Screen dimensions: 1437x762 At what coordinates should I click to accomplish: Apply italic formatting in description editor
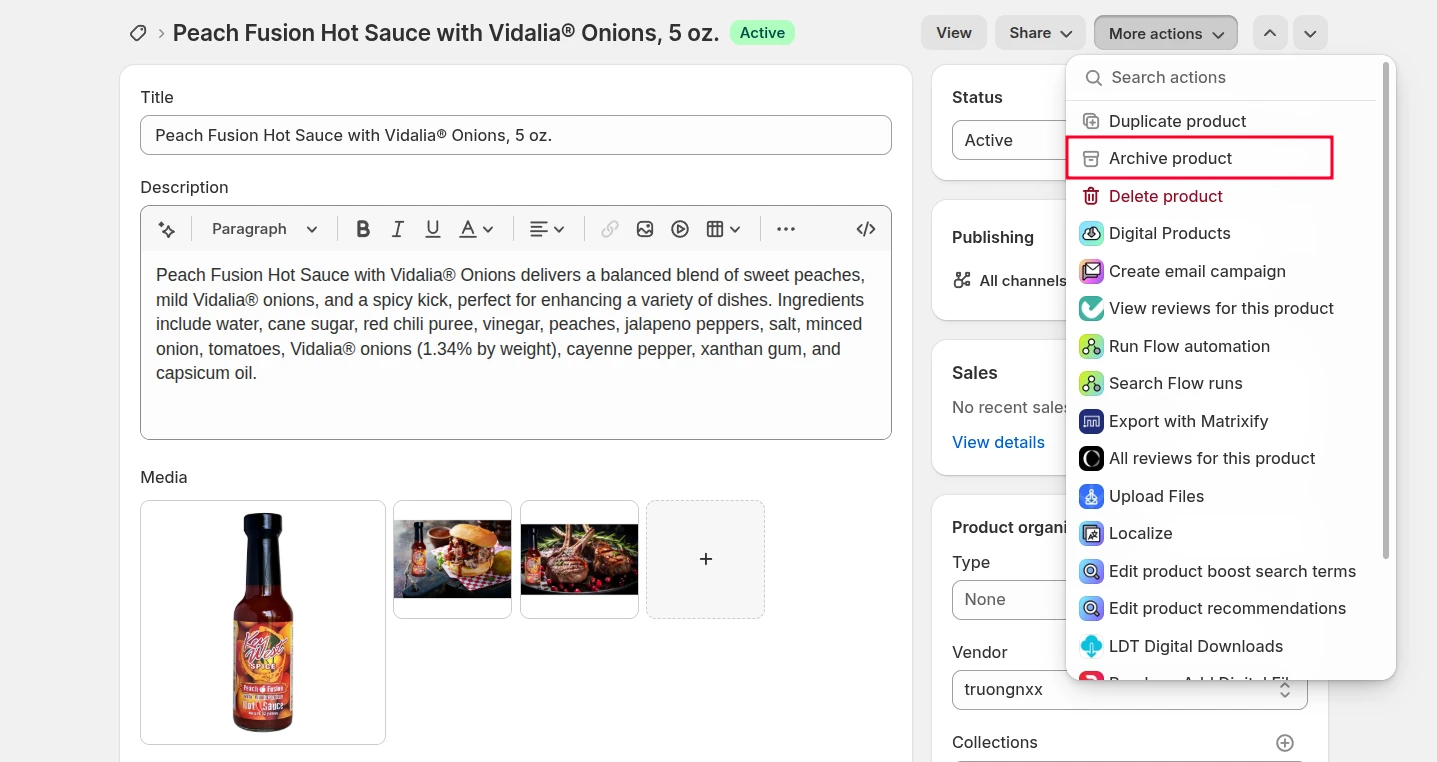coord(398,229)
